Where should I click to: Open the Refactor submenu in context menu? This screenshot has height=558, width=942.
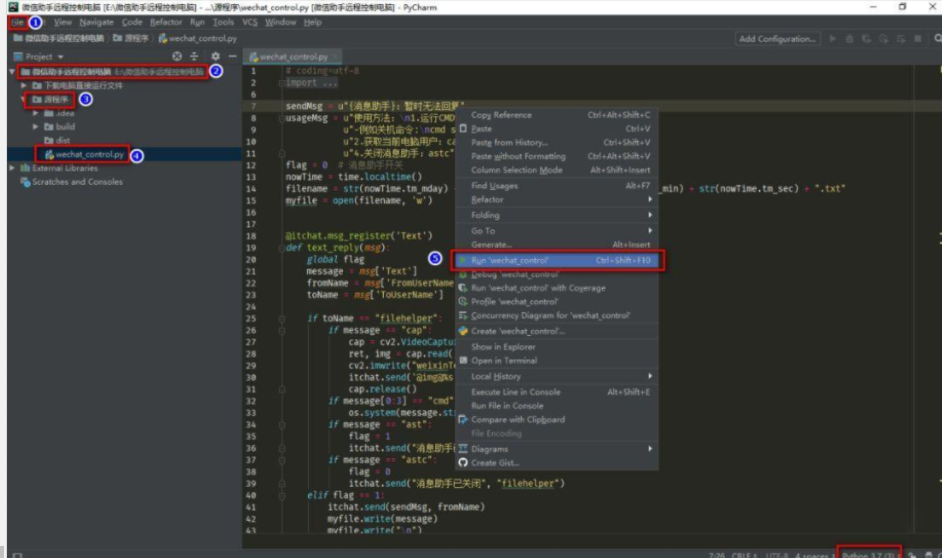(x=558, y=199)
